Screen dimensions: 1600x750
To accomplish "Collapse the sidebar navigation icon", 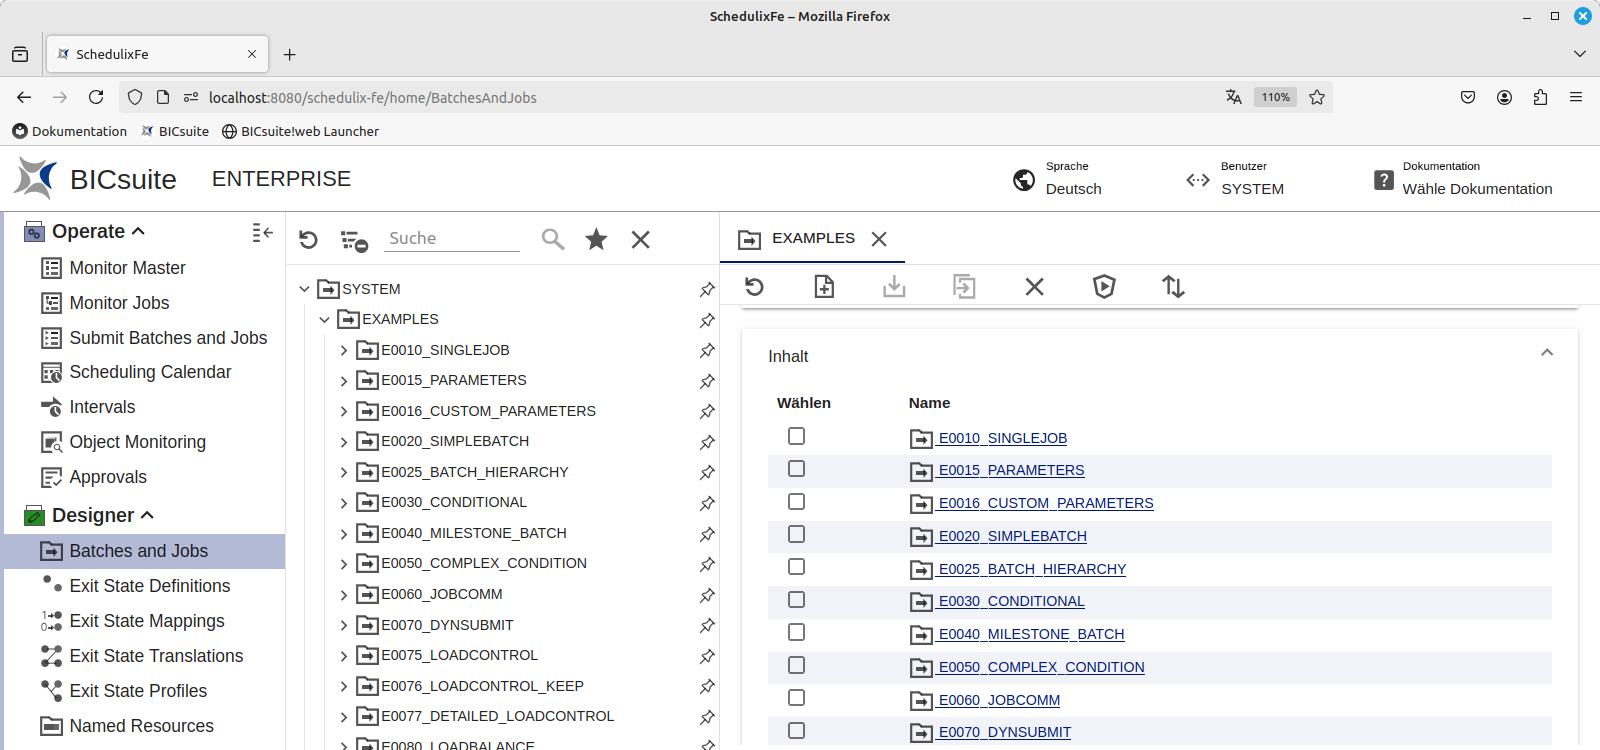I will pyautogui.click(x=262, y=232).
